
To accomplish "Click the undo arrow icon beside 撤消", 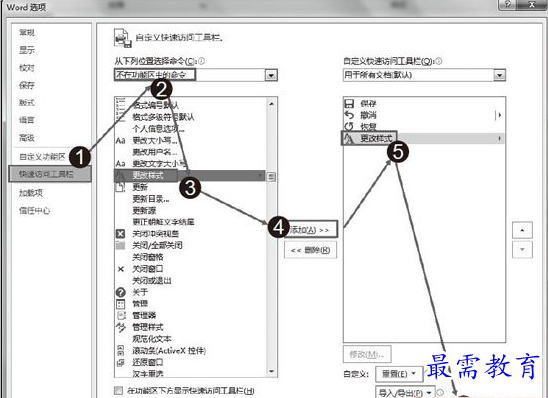I will [349, 115].
